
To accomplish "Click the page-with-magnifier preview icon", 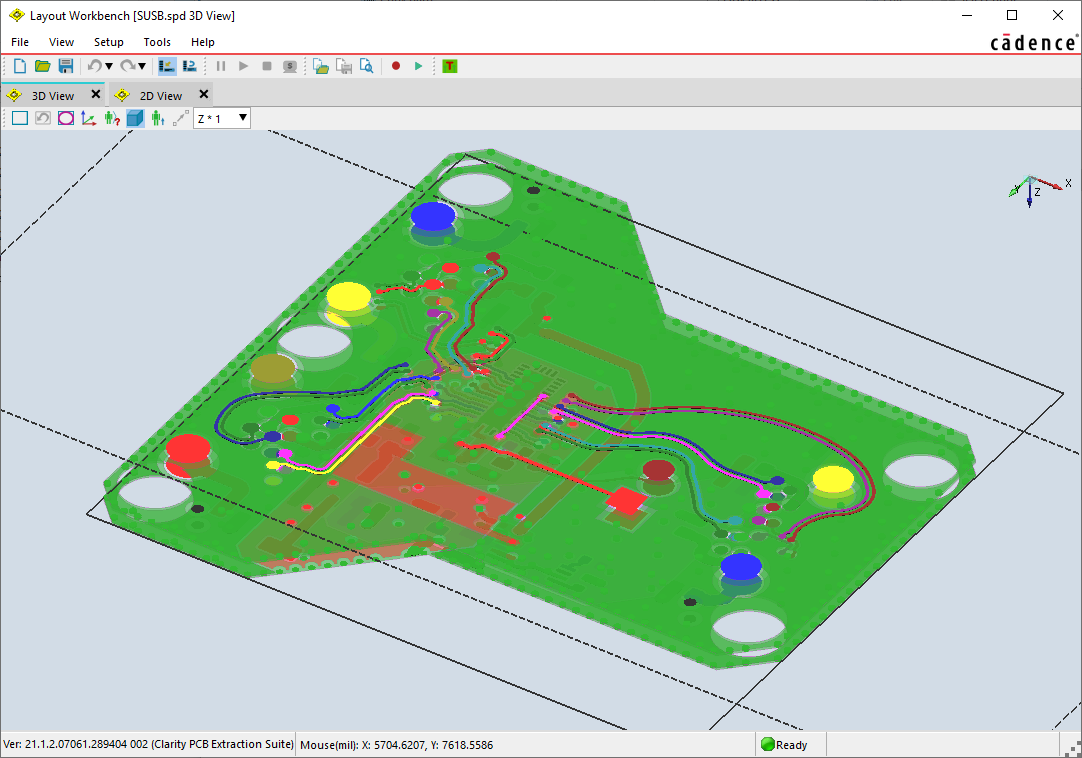I will click(x=366, y=66).
